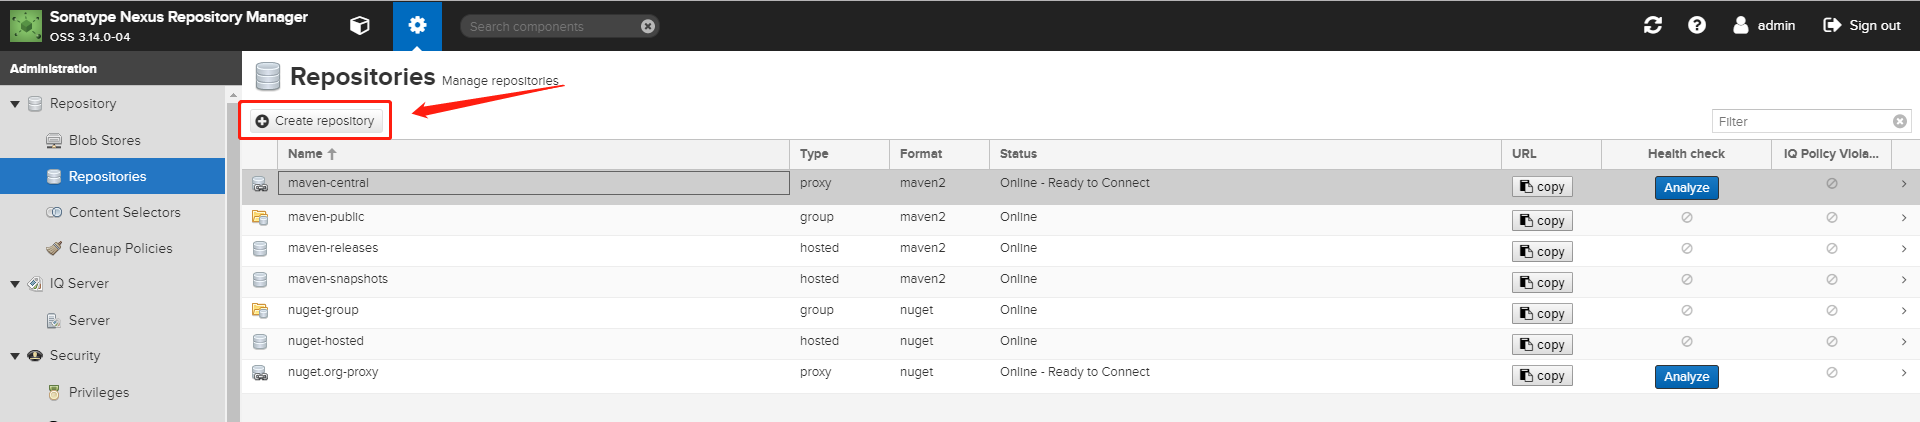The width and height of the screenshot is (1920, 422).
Task: Expand maven-central row with right chevron
Action: (x=1904, y=184)
